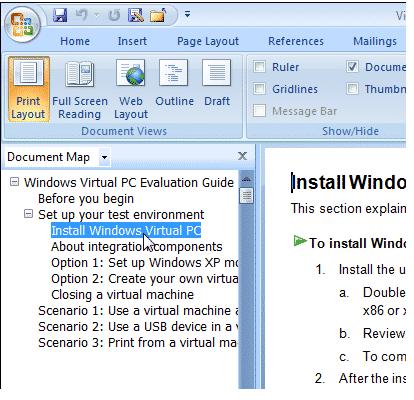Open the Customize Quick Access Toolbar dropdown
Image resolution: width=414 pixels, height=400 pixels.
coord(188,15)
